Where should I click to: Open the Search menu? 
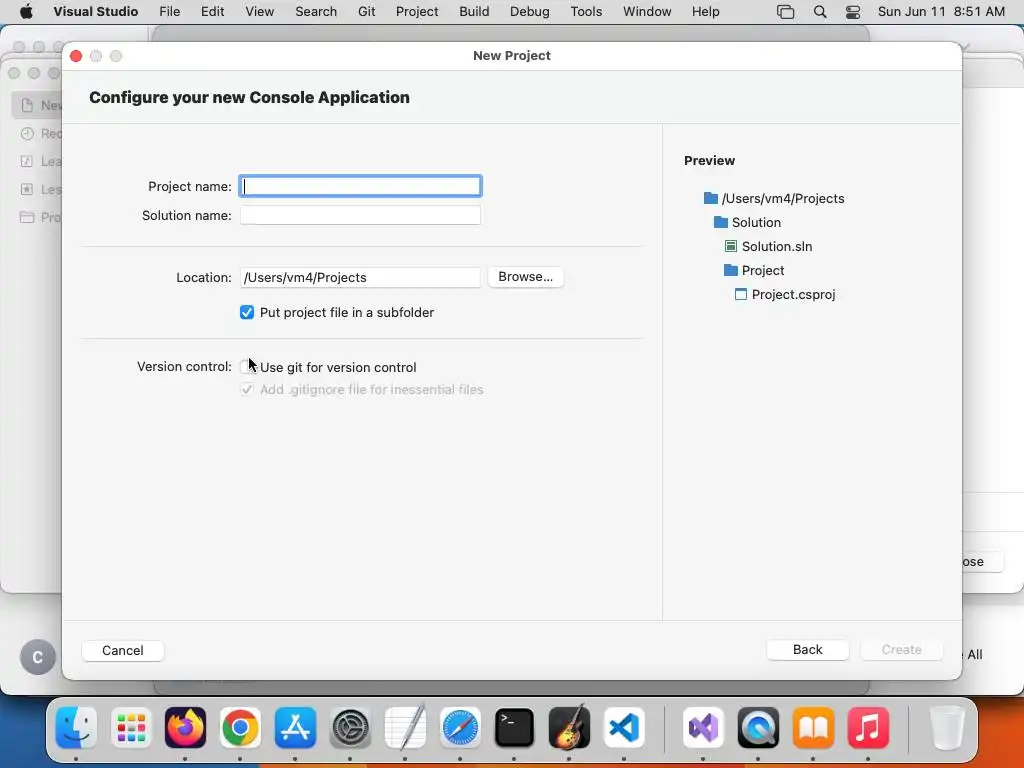[316, 12]
